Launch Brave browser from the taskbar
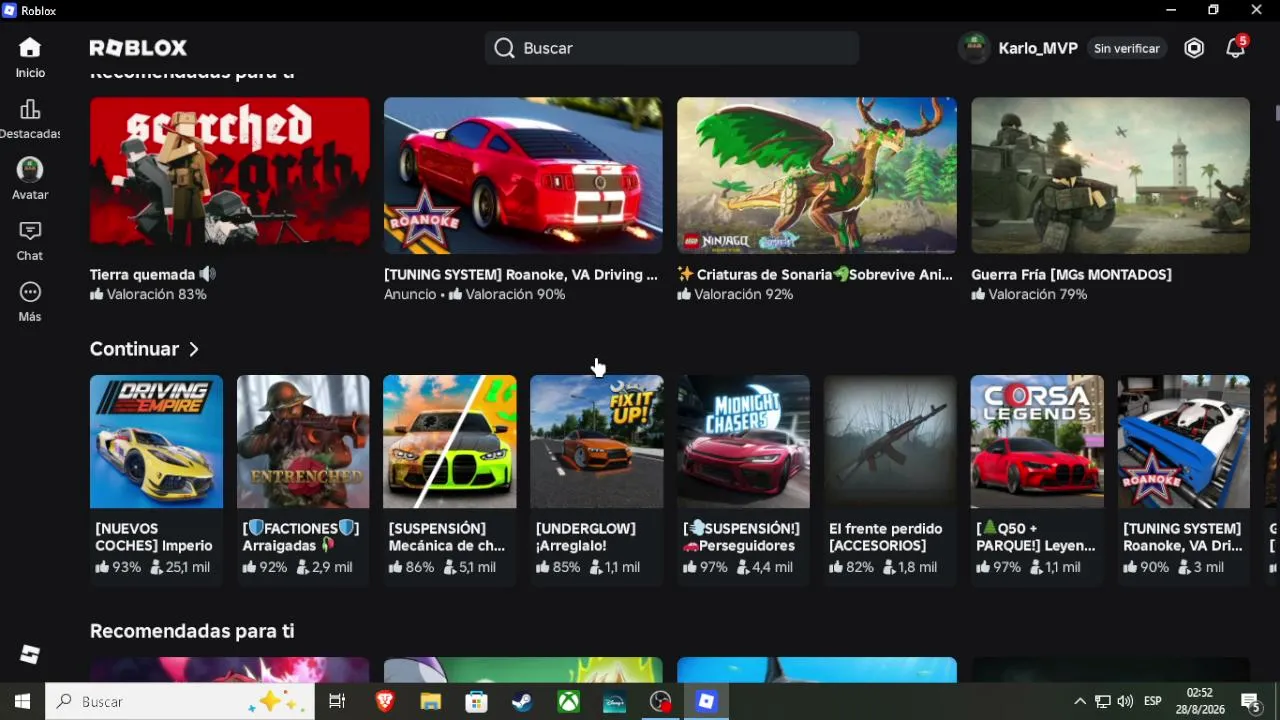This screenshot has width=1280, height=720. [x=385, y=702]
